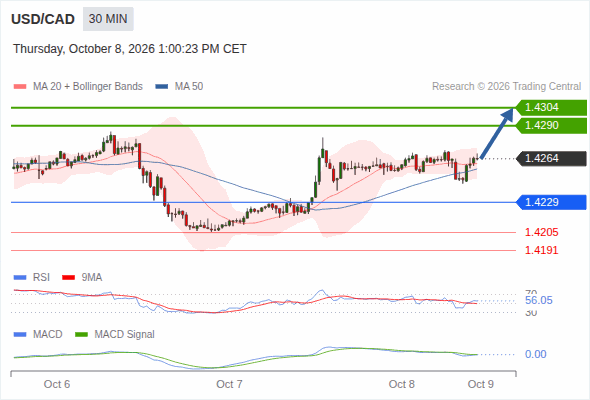
Task: Click the MA 50 legend label
Action: [189, 87]
